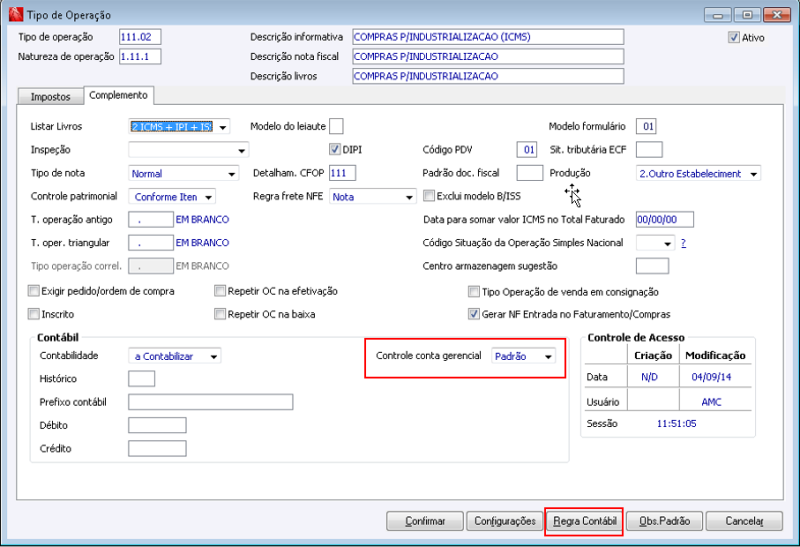The image size is (800, 547).
Task: Click the Padrão doc. fiscal field
Action: pos(530,173)
